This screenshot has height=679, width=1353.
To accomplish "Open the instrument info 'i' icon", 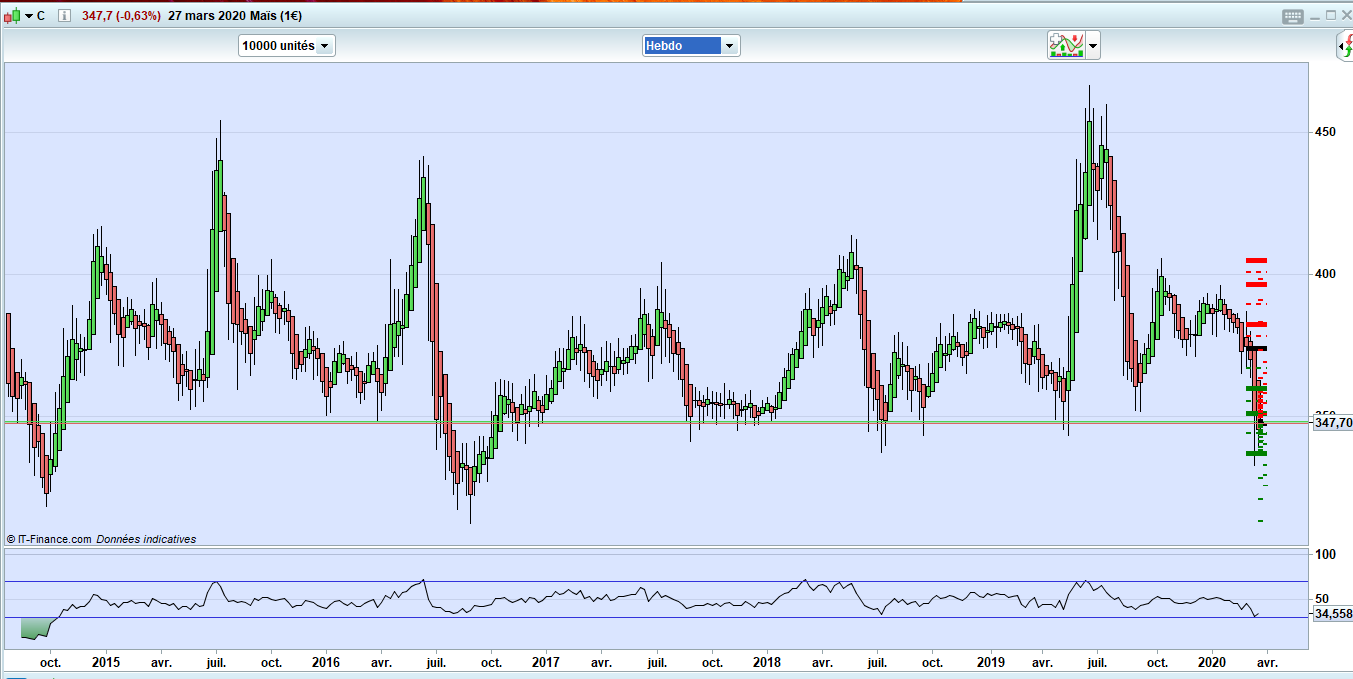I will [x=64, y=16].
